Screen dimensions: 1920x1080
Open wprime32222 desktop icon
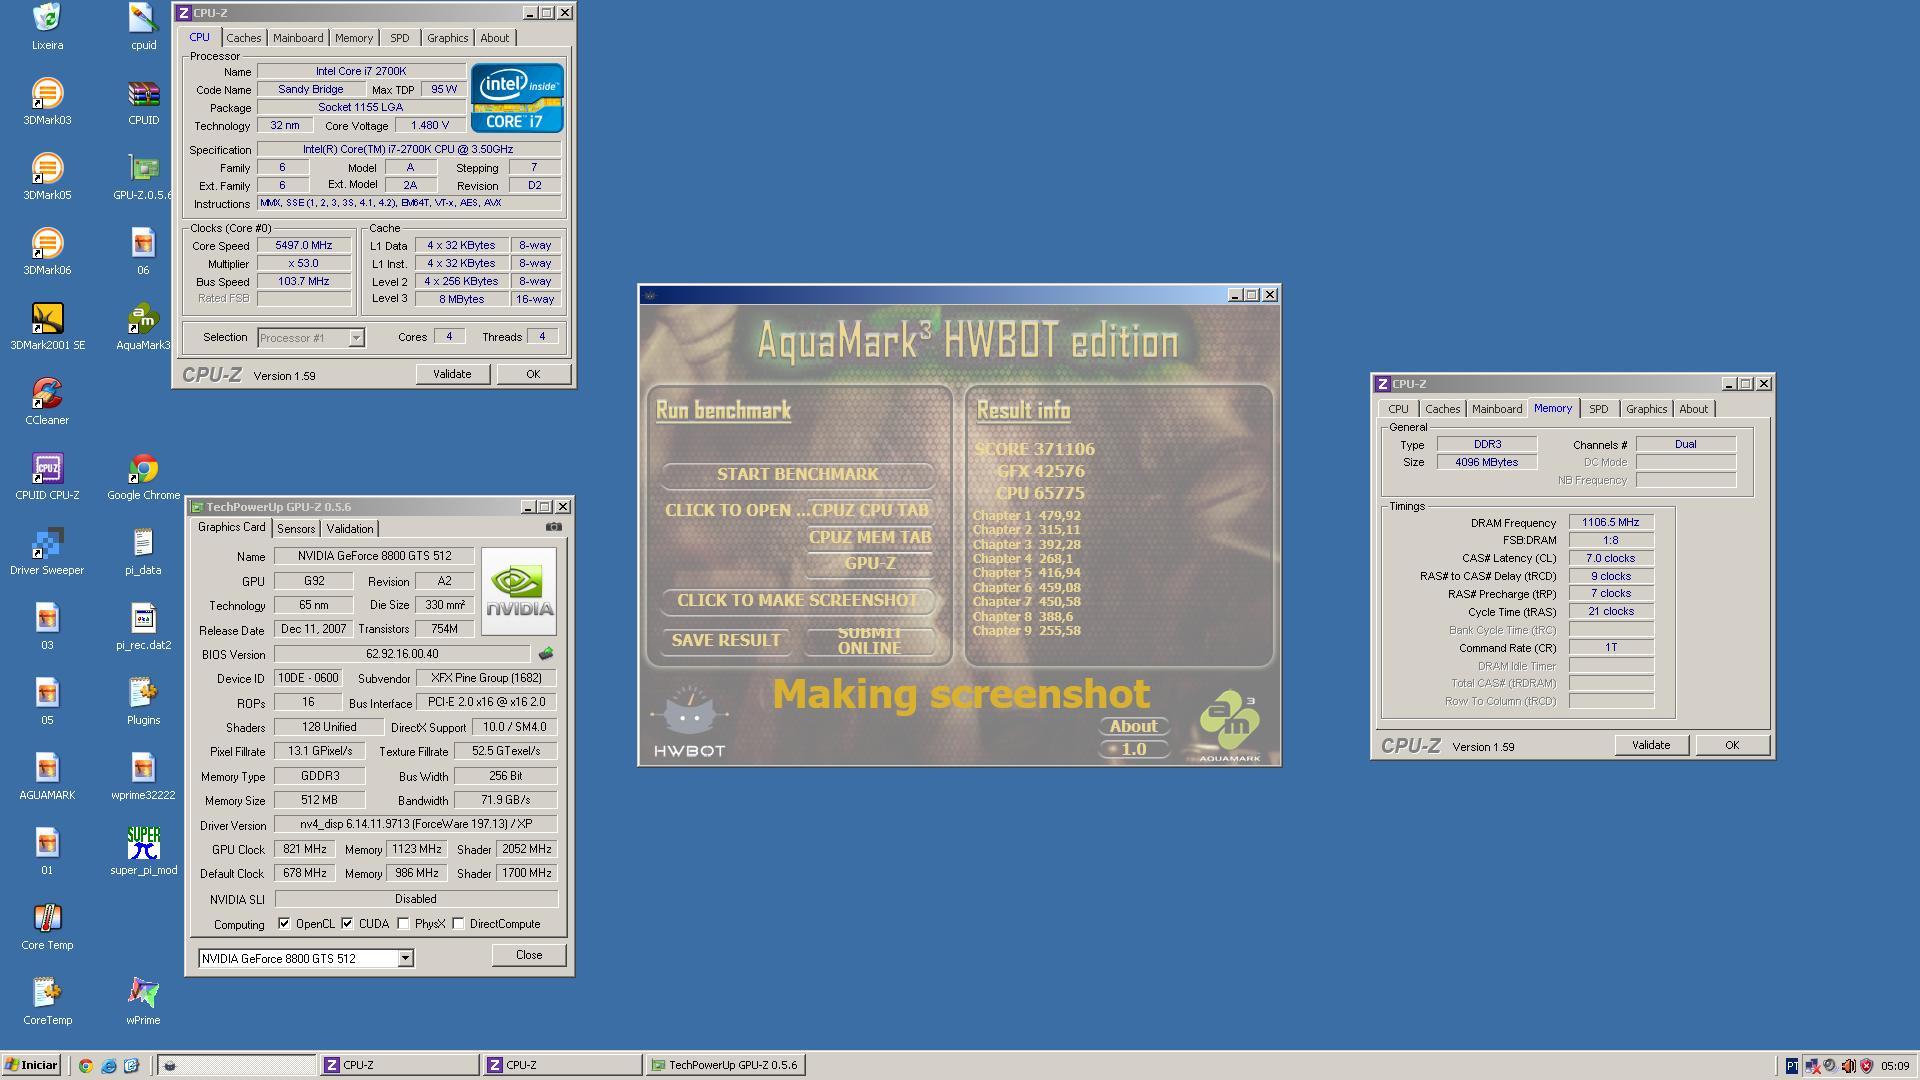point(143,775)
